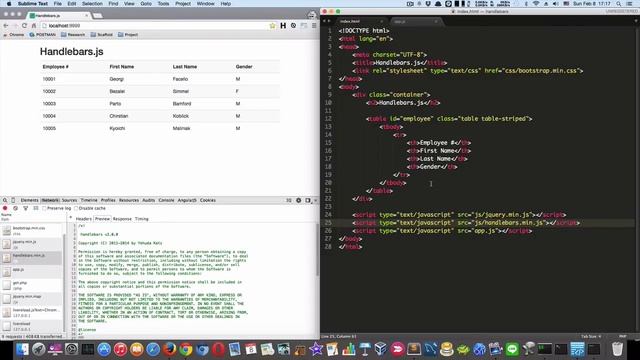Open the Chrome bookmark link
This screenshot has height=360, width=640.
(x=14, y=35)
